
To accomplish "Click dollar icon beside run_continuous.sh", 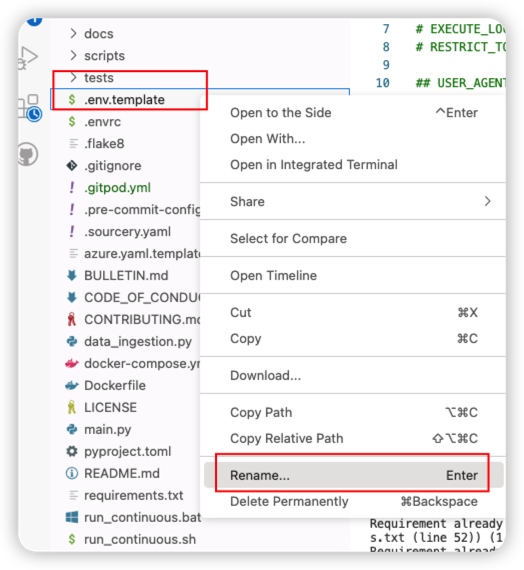I will click(x=72, y=539).
